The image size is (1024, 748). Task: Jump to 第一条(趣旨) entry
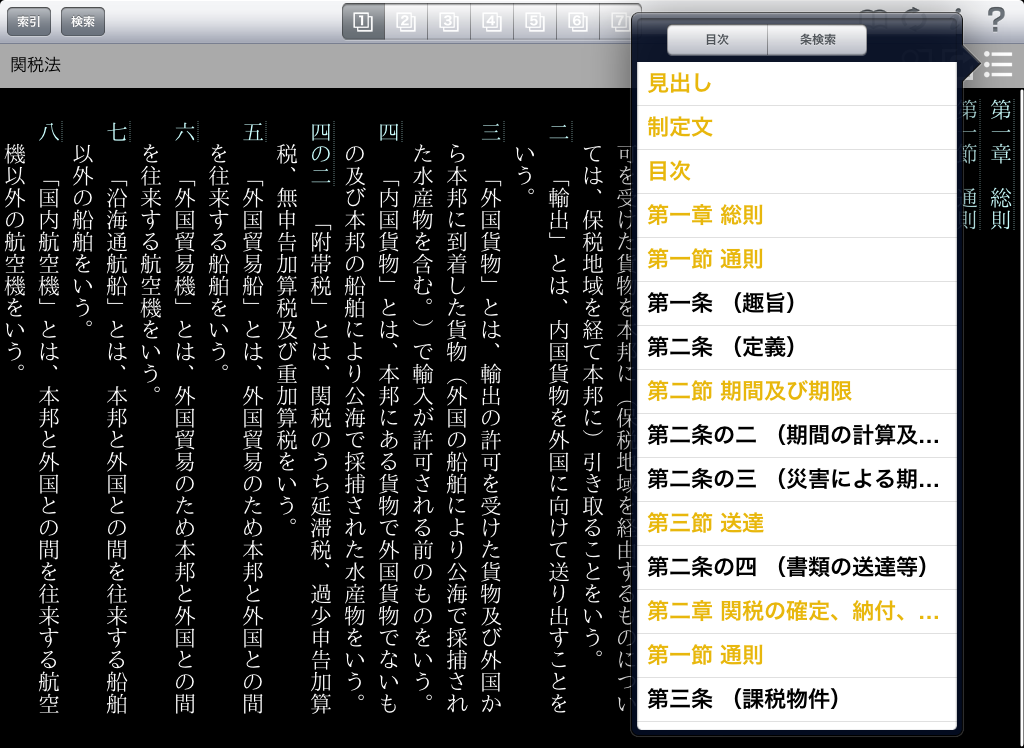point(796,304)
